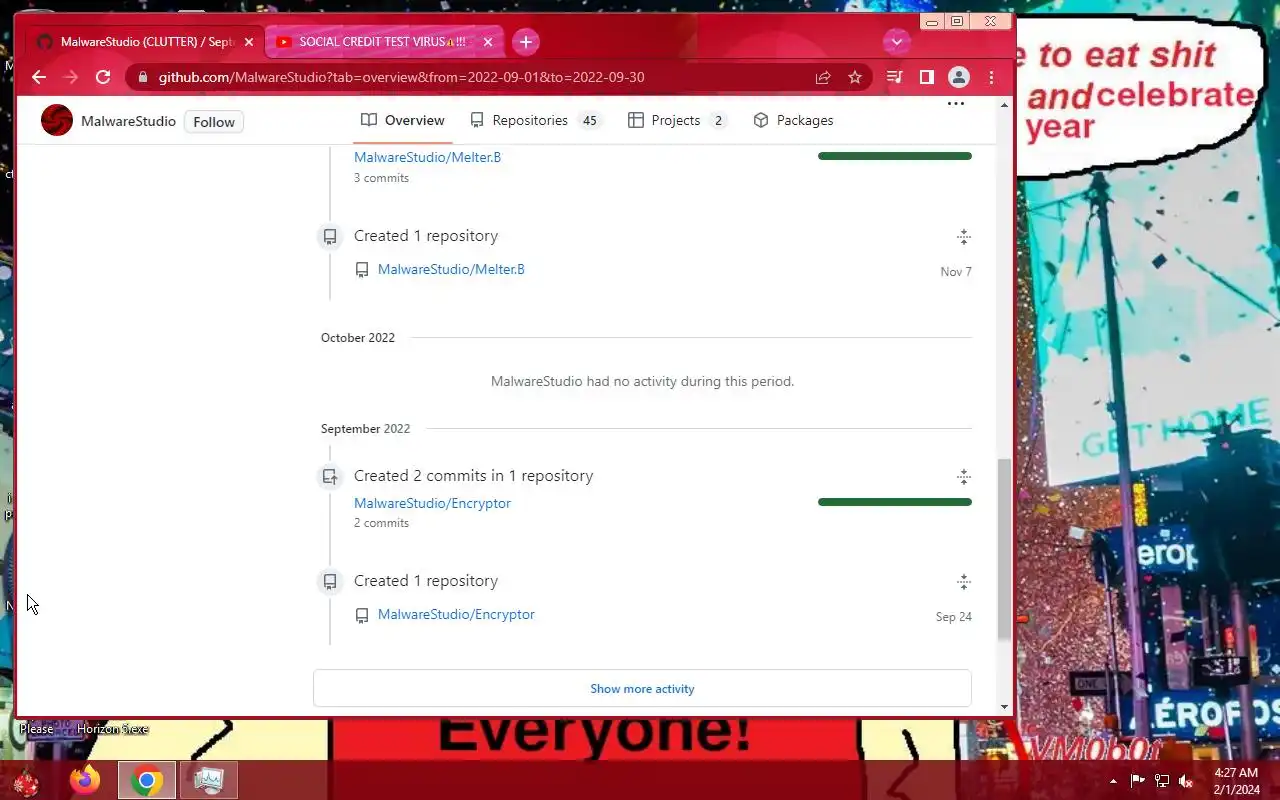Click the Projects count badge 2
This screenshot has width=1280, height=800.
click(718, 121)
